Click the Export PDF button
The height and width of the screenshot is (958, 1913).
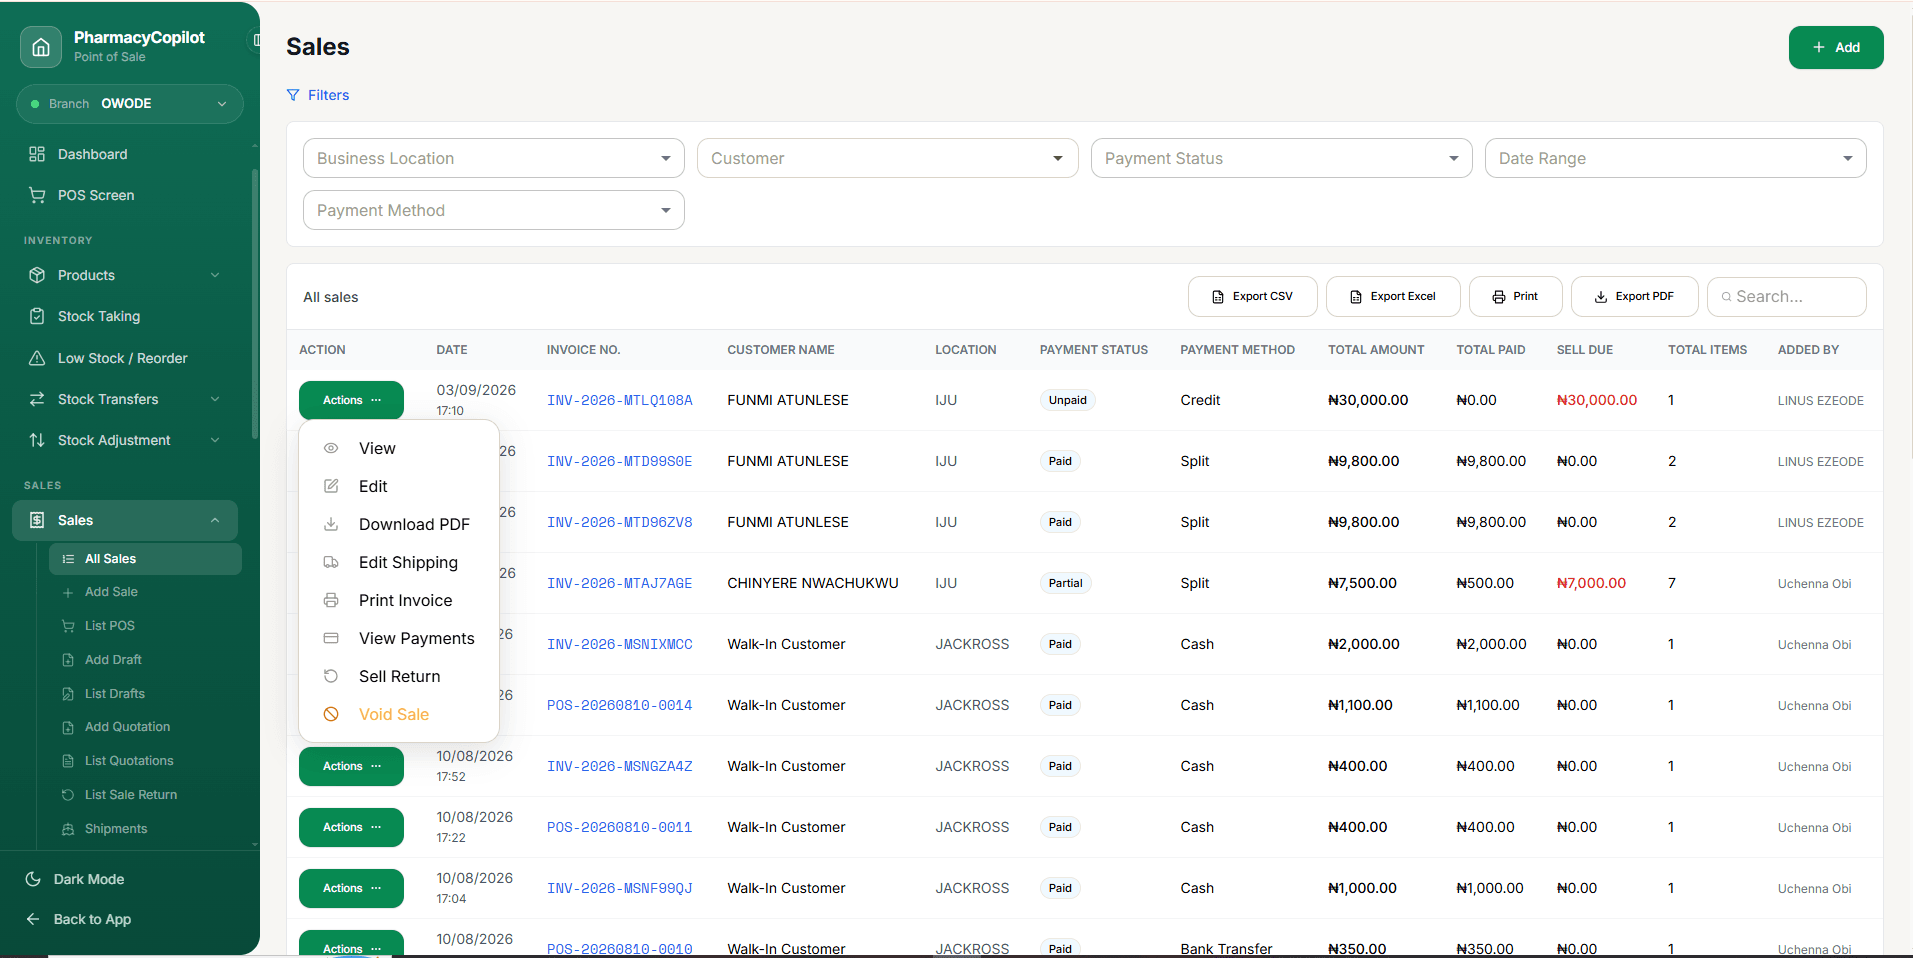coord(1634,297)
